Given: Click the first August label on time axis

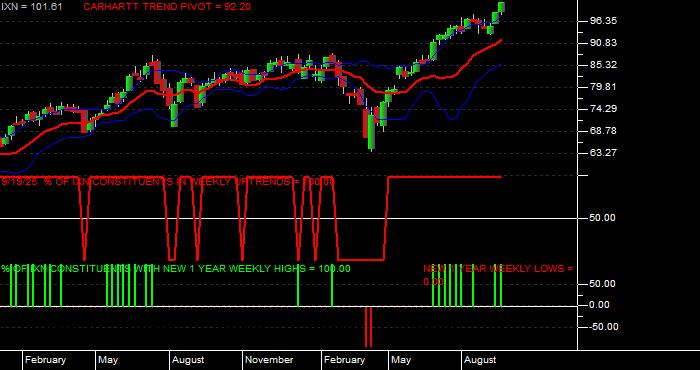Looking at the screenshot, I should coord(188,360).
